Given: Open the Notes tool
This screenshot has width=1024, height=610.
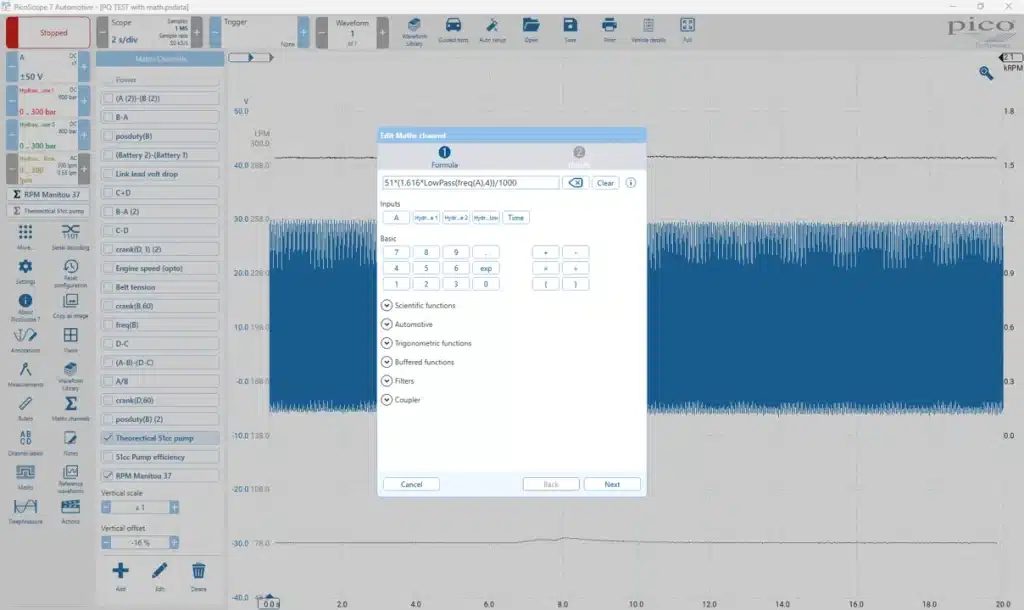Looking at the screenshot, I should (71, 442).
